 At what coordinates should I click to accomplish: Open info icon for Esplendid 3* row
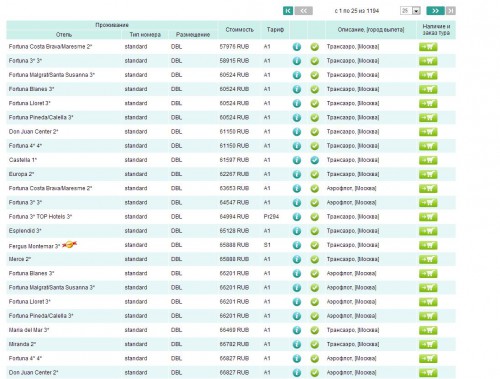tap(297, 231)
